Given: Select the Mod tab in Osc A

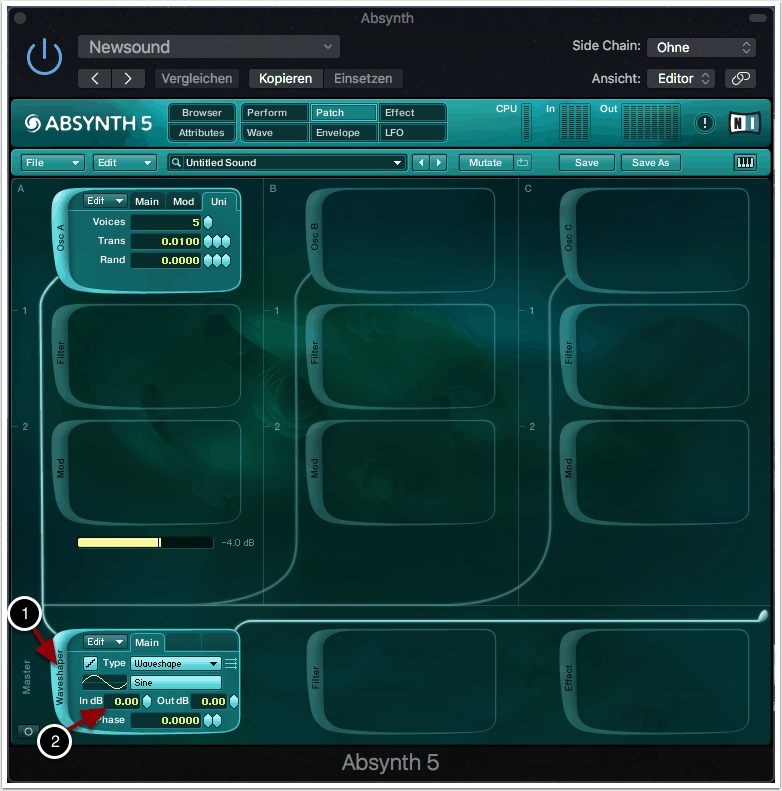Looking at the screenshot, I should tap(183, 201).
